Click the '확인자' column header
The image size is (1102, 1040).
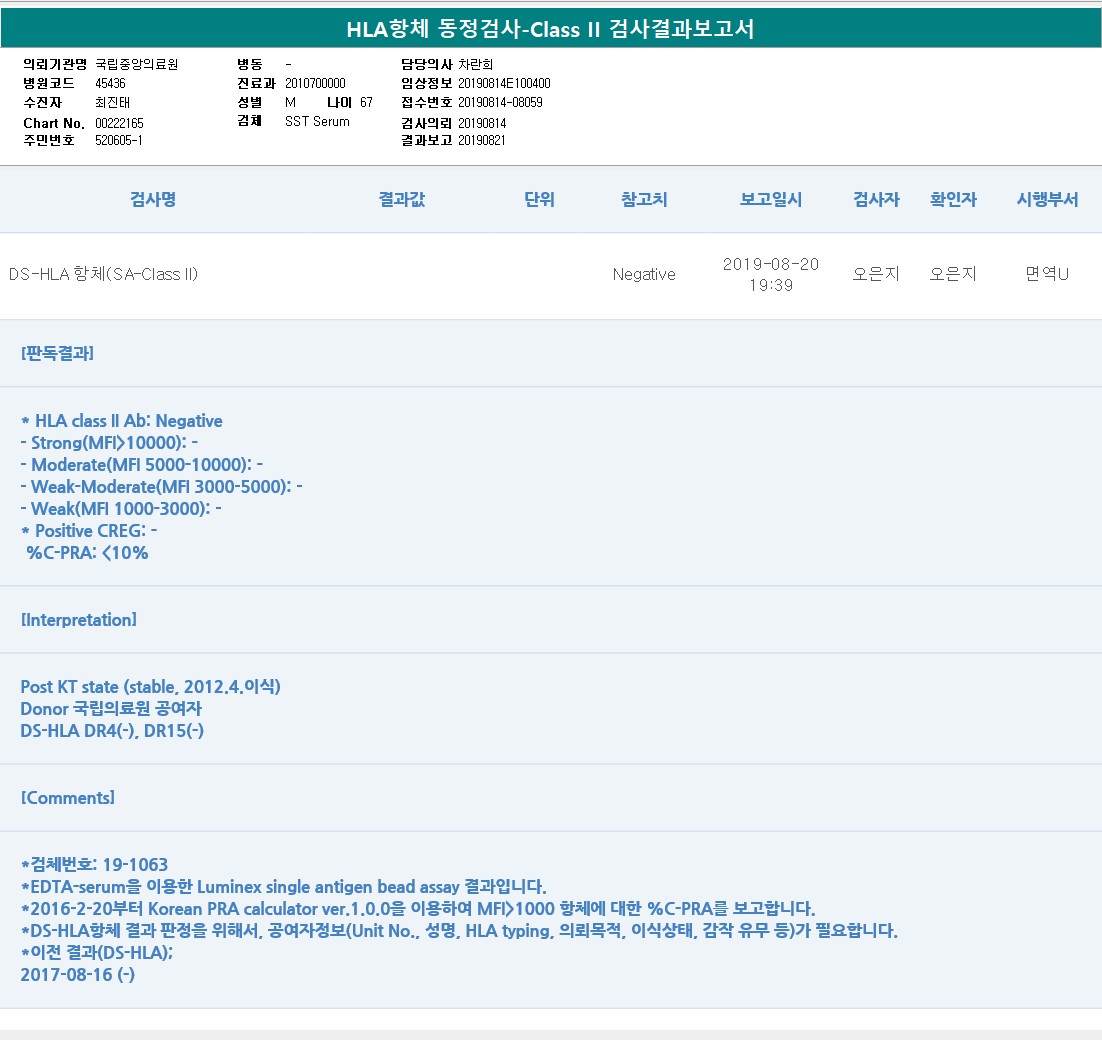click(x=954, y=200)
